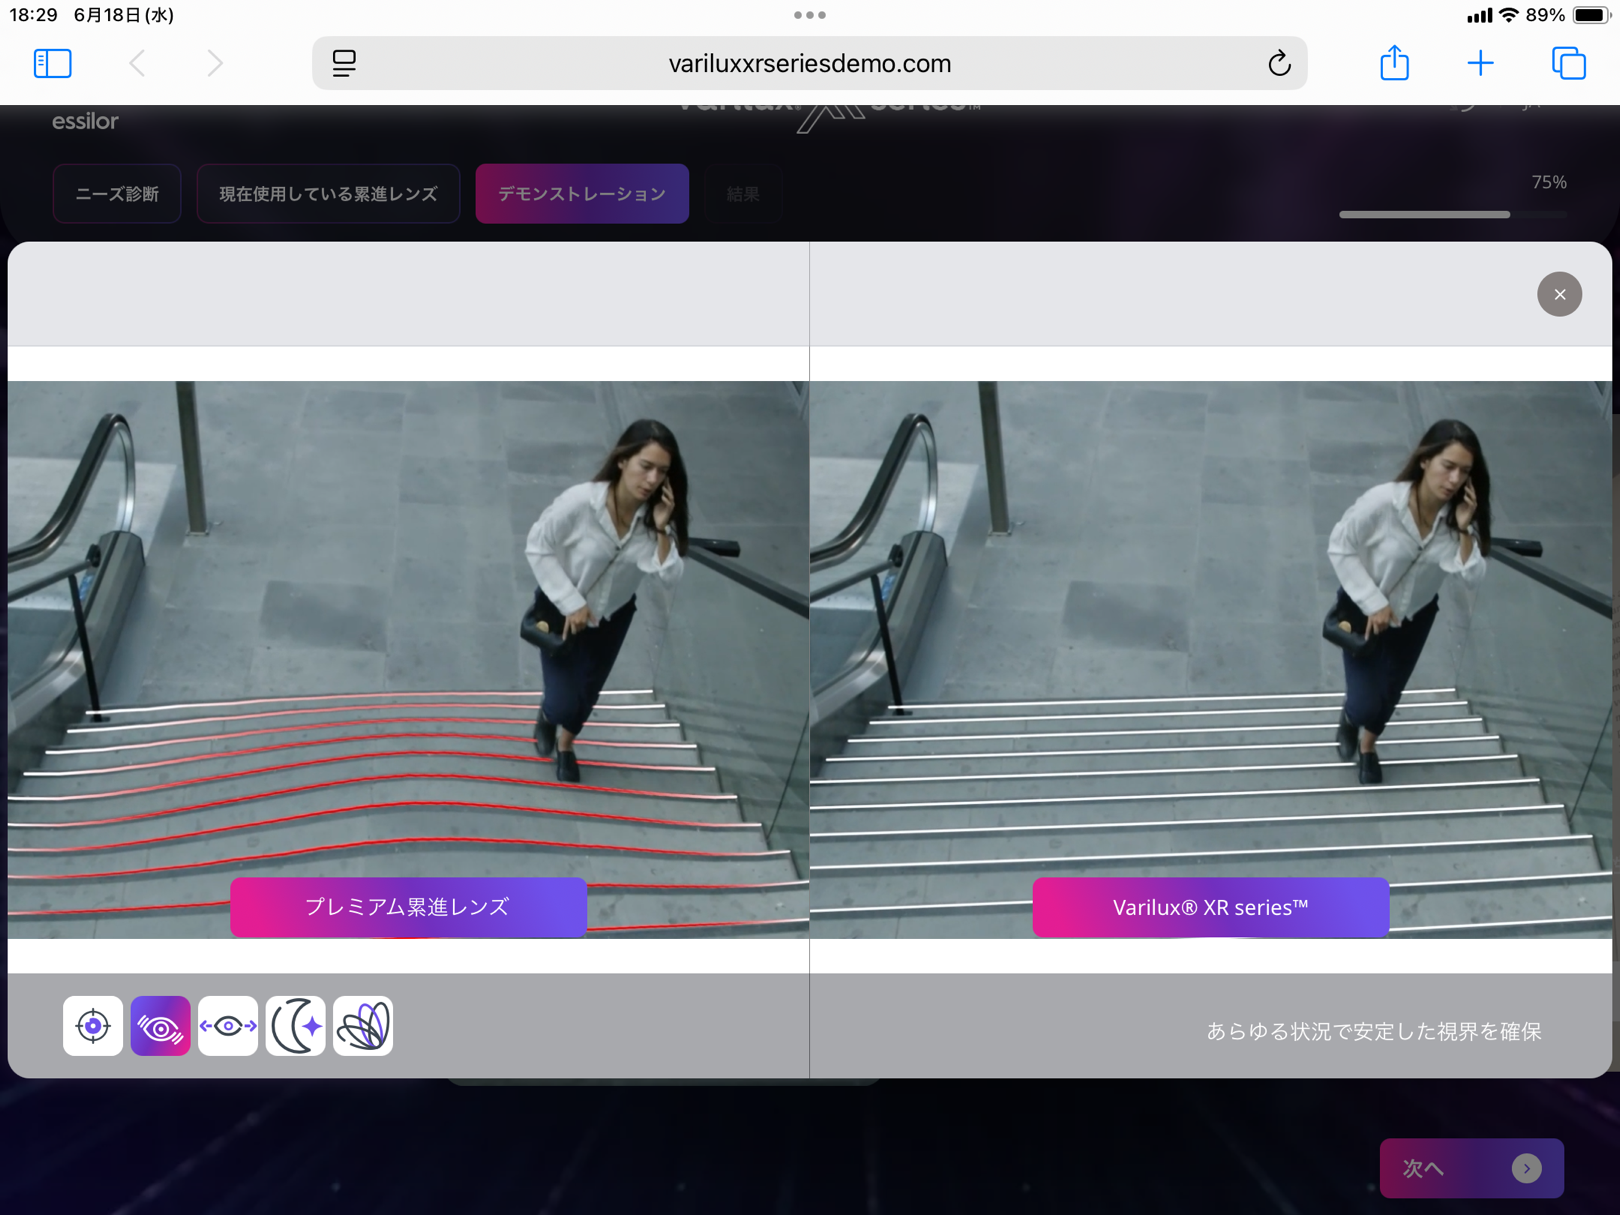Reload the current web page
The image size is (1620, 1215).
[x=1278, y=63]
